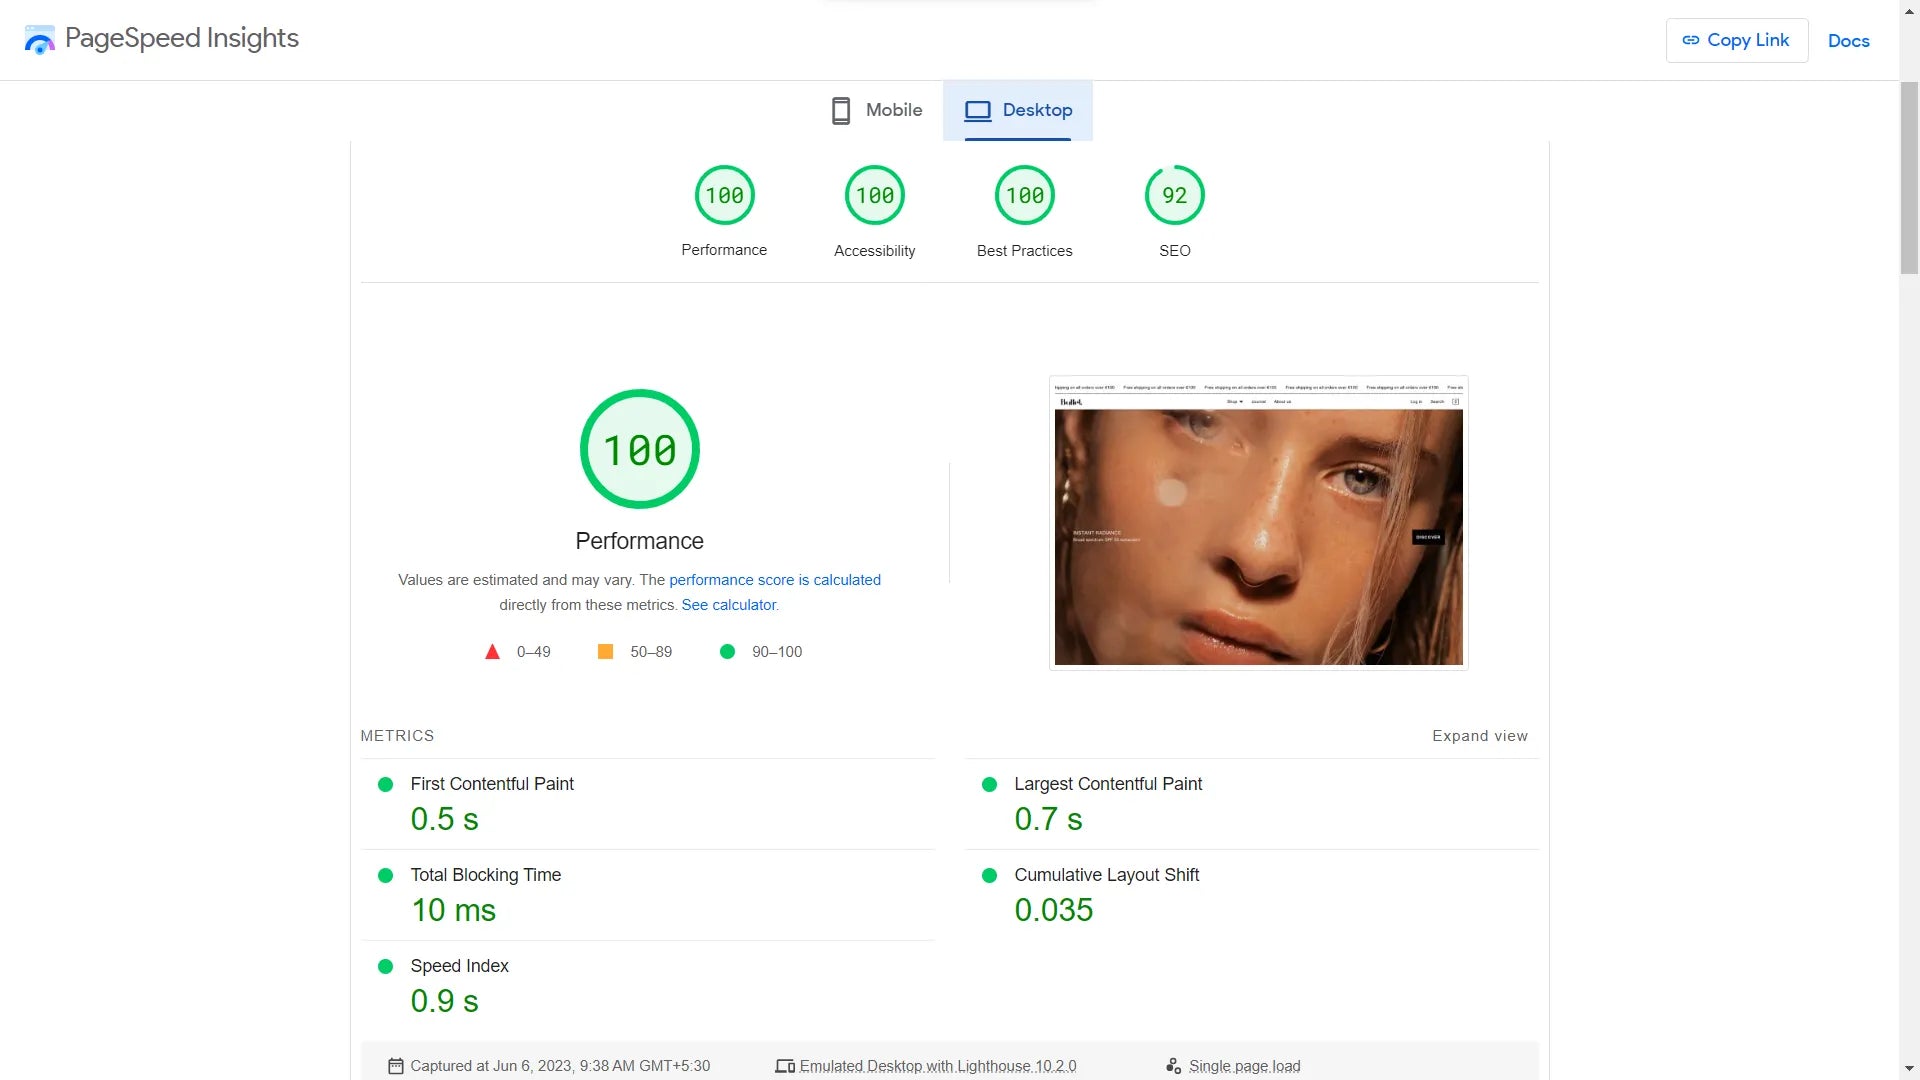Open the performance score is calculated link
Image resolution: width=1920 pixels, height=1080 pixels.
click(x=774, y=580)
